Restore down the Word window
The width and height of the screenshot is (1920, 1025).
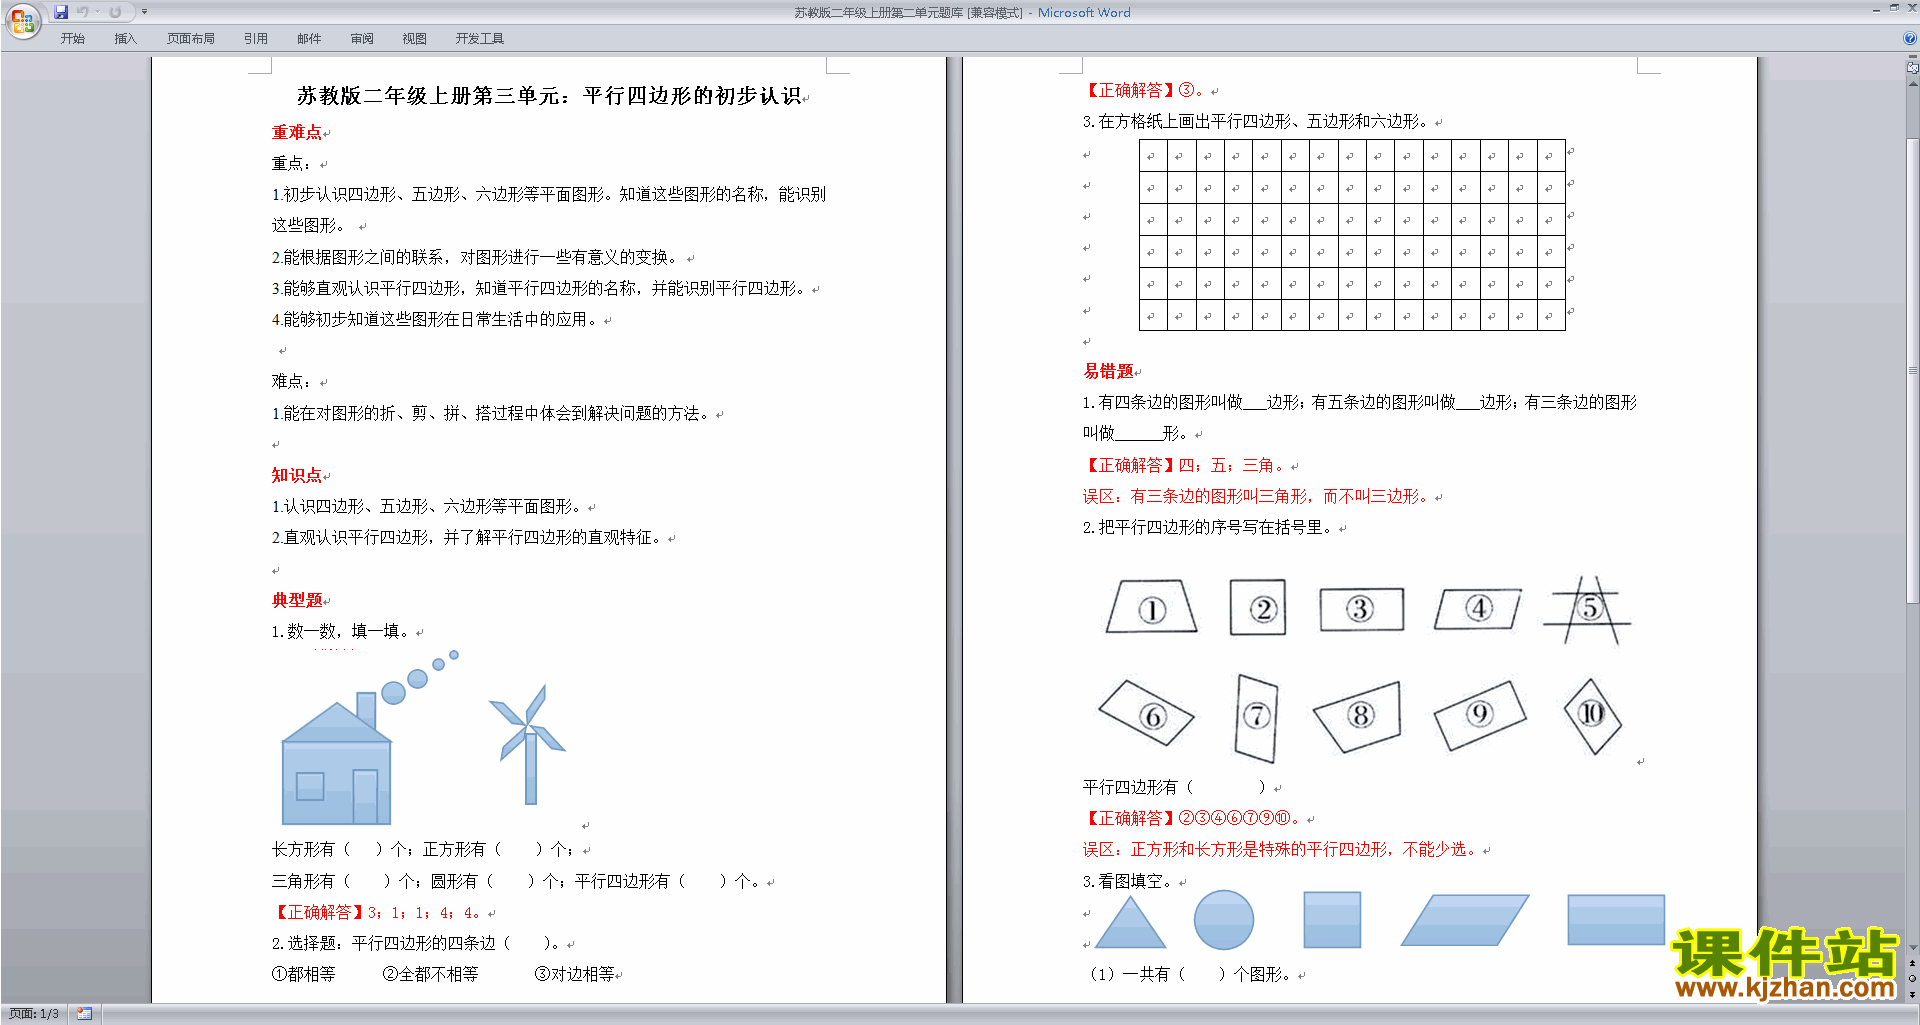click(x=1894, y=8)
